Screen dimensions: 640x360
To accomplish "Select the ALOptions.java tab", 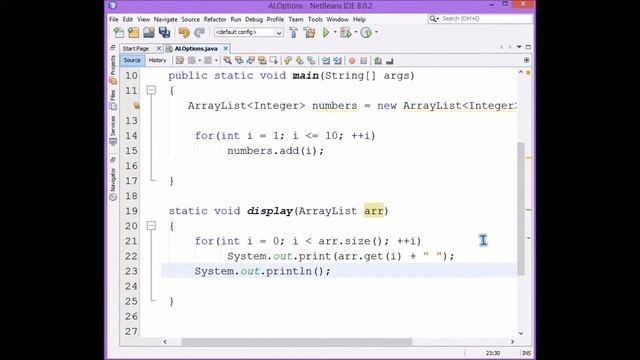I will coord(196,49).
